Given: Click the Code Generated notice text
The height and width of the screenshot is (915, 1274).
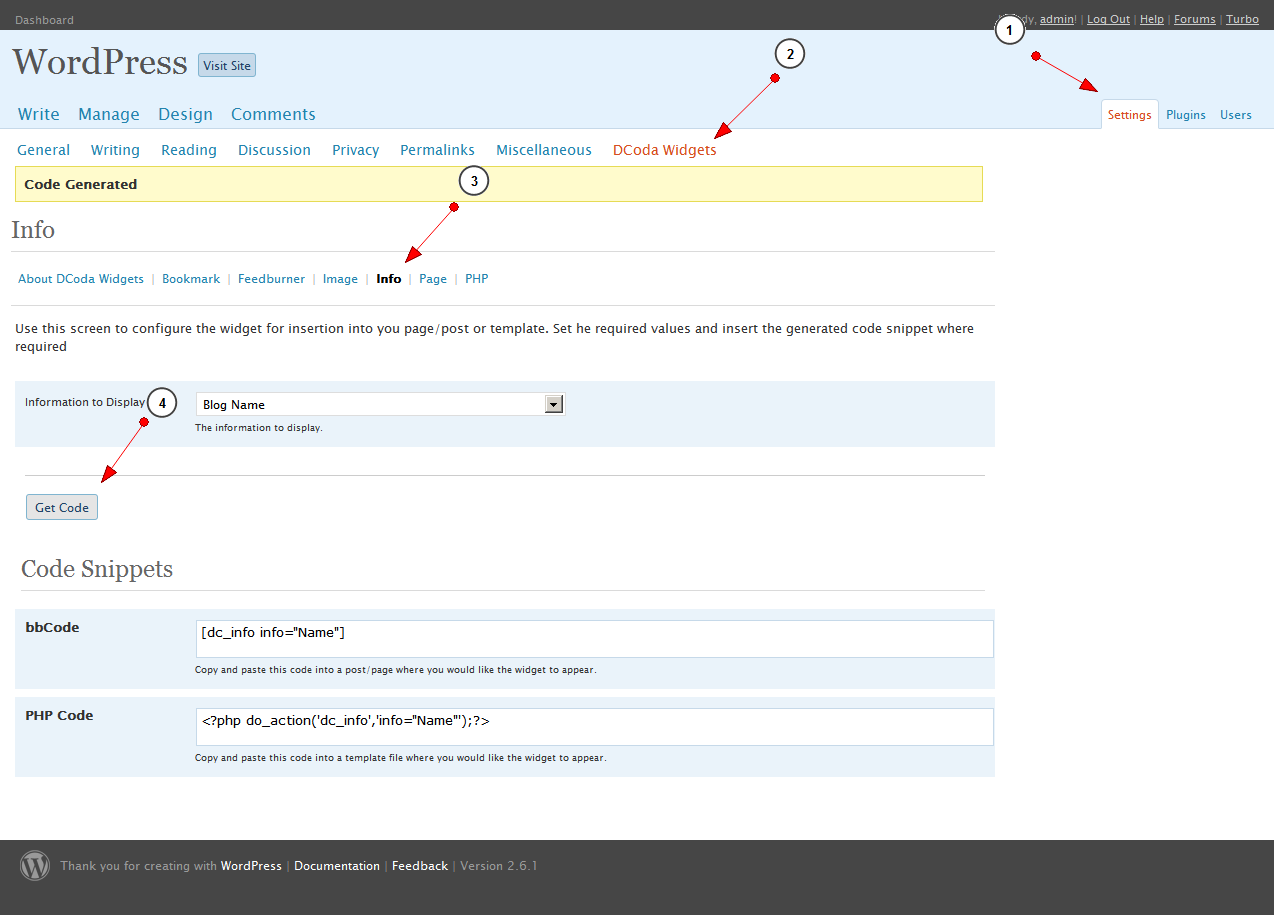Looking at the screenshot, I should pyautogui.click(x=81, y=184).
